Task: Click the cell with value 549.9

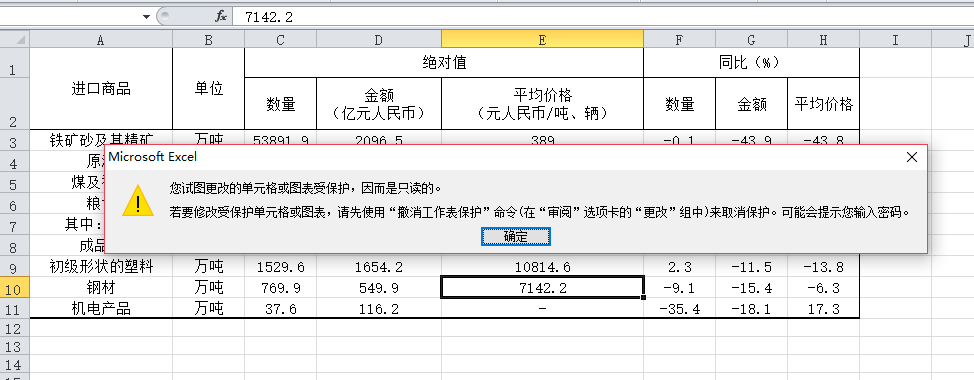Action: point(379,288)
